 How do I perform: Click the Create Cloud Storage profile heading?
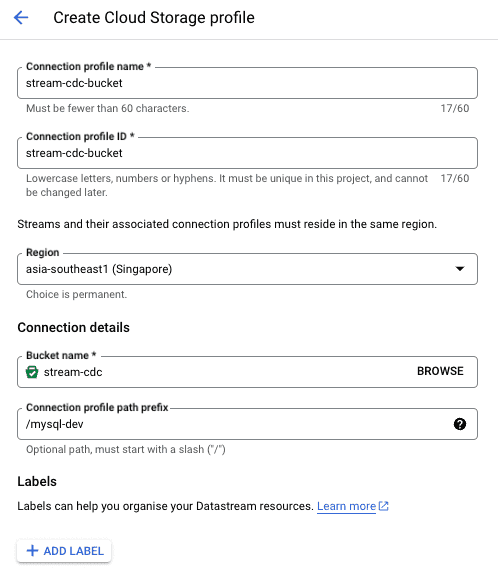[154, 17]
